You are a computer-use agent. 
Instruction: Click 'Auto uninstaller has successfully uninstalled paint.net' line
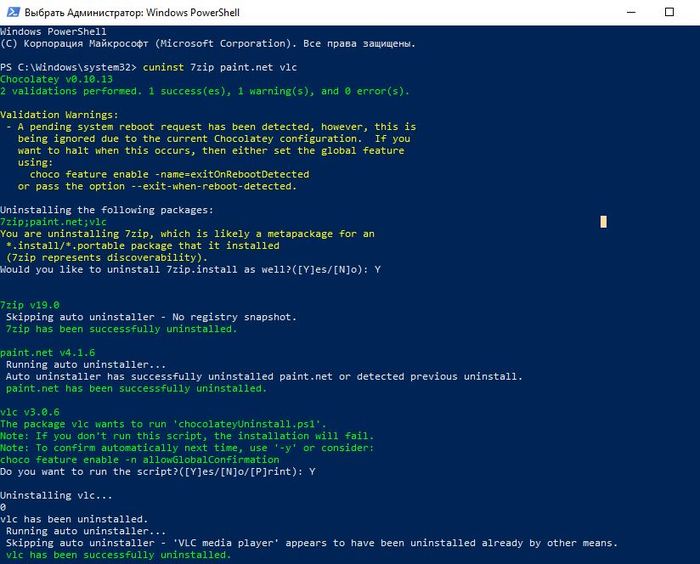click(x=264, y=376)
